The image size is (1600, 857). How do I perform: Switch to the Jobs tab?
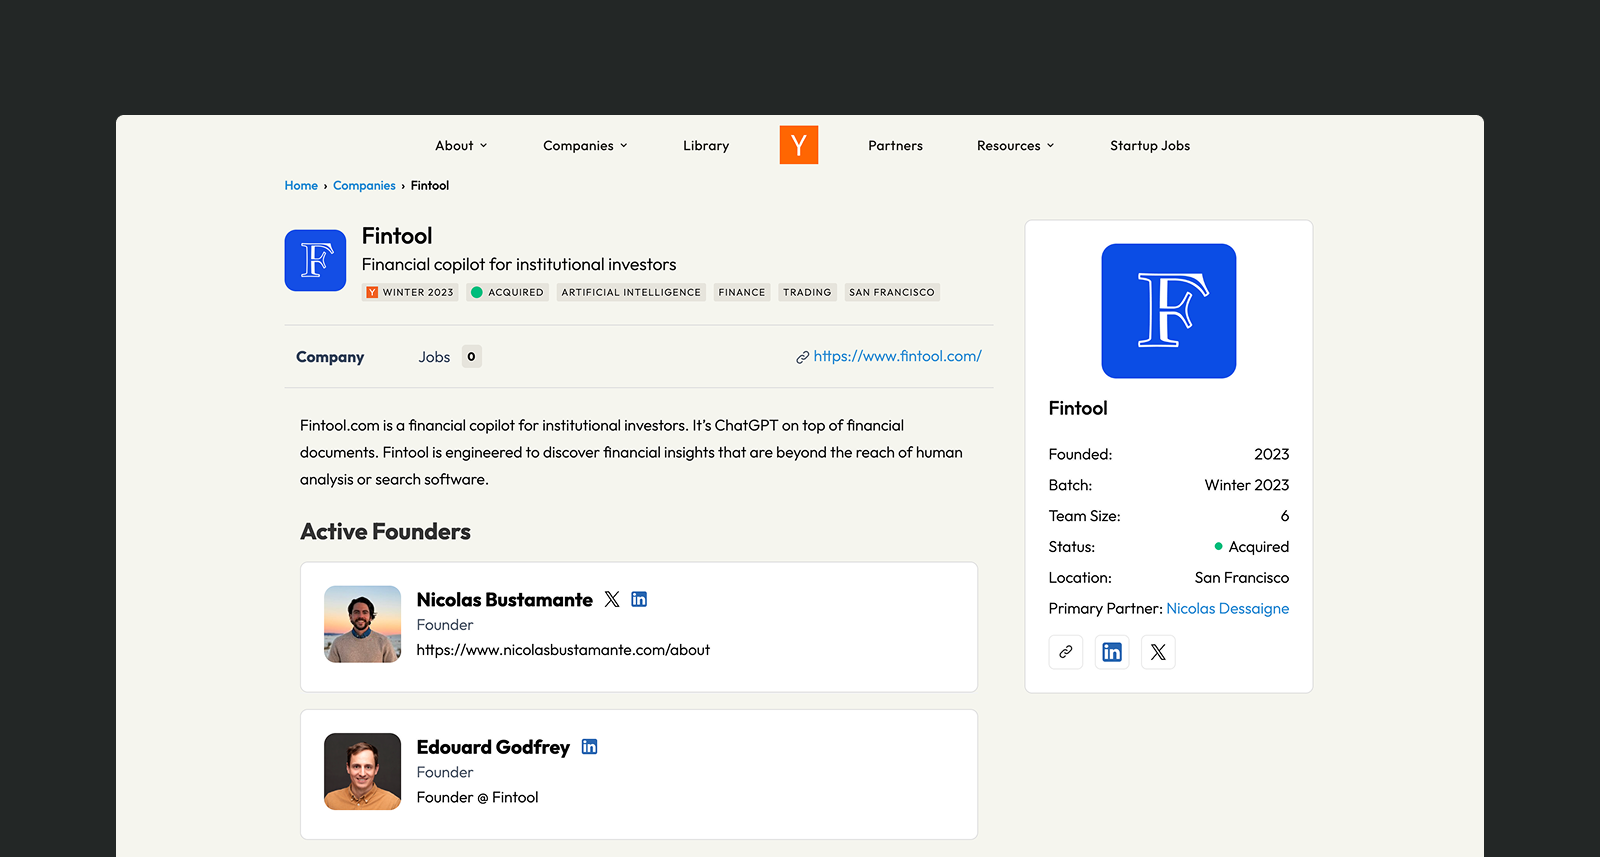point(450,357)
